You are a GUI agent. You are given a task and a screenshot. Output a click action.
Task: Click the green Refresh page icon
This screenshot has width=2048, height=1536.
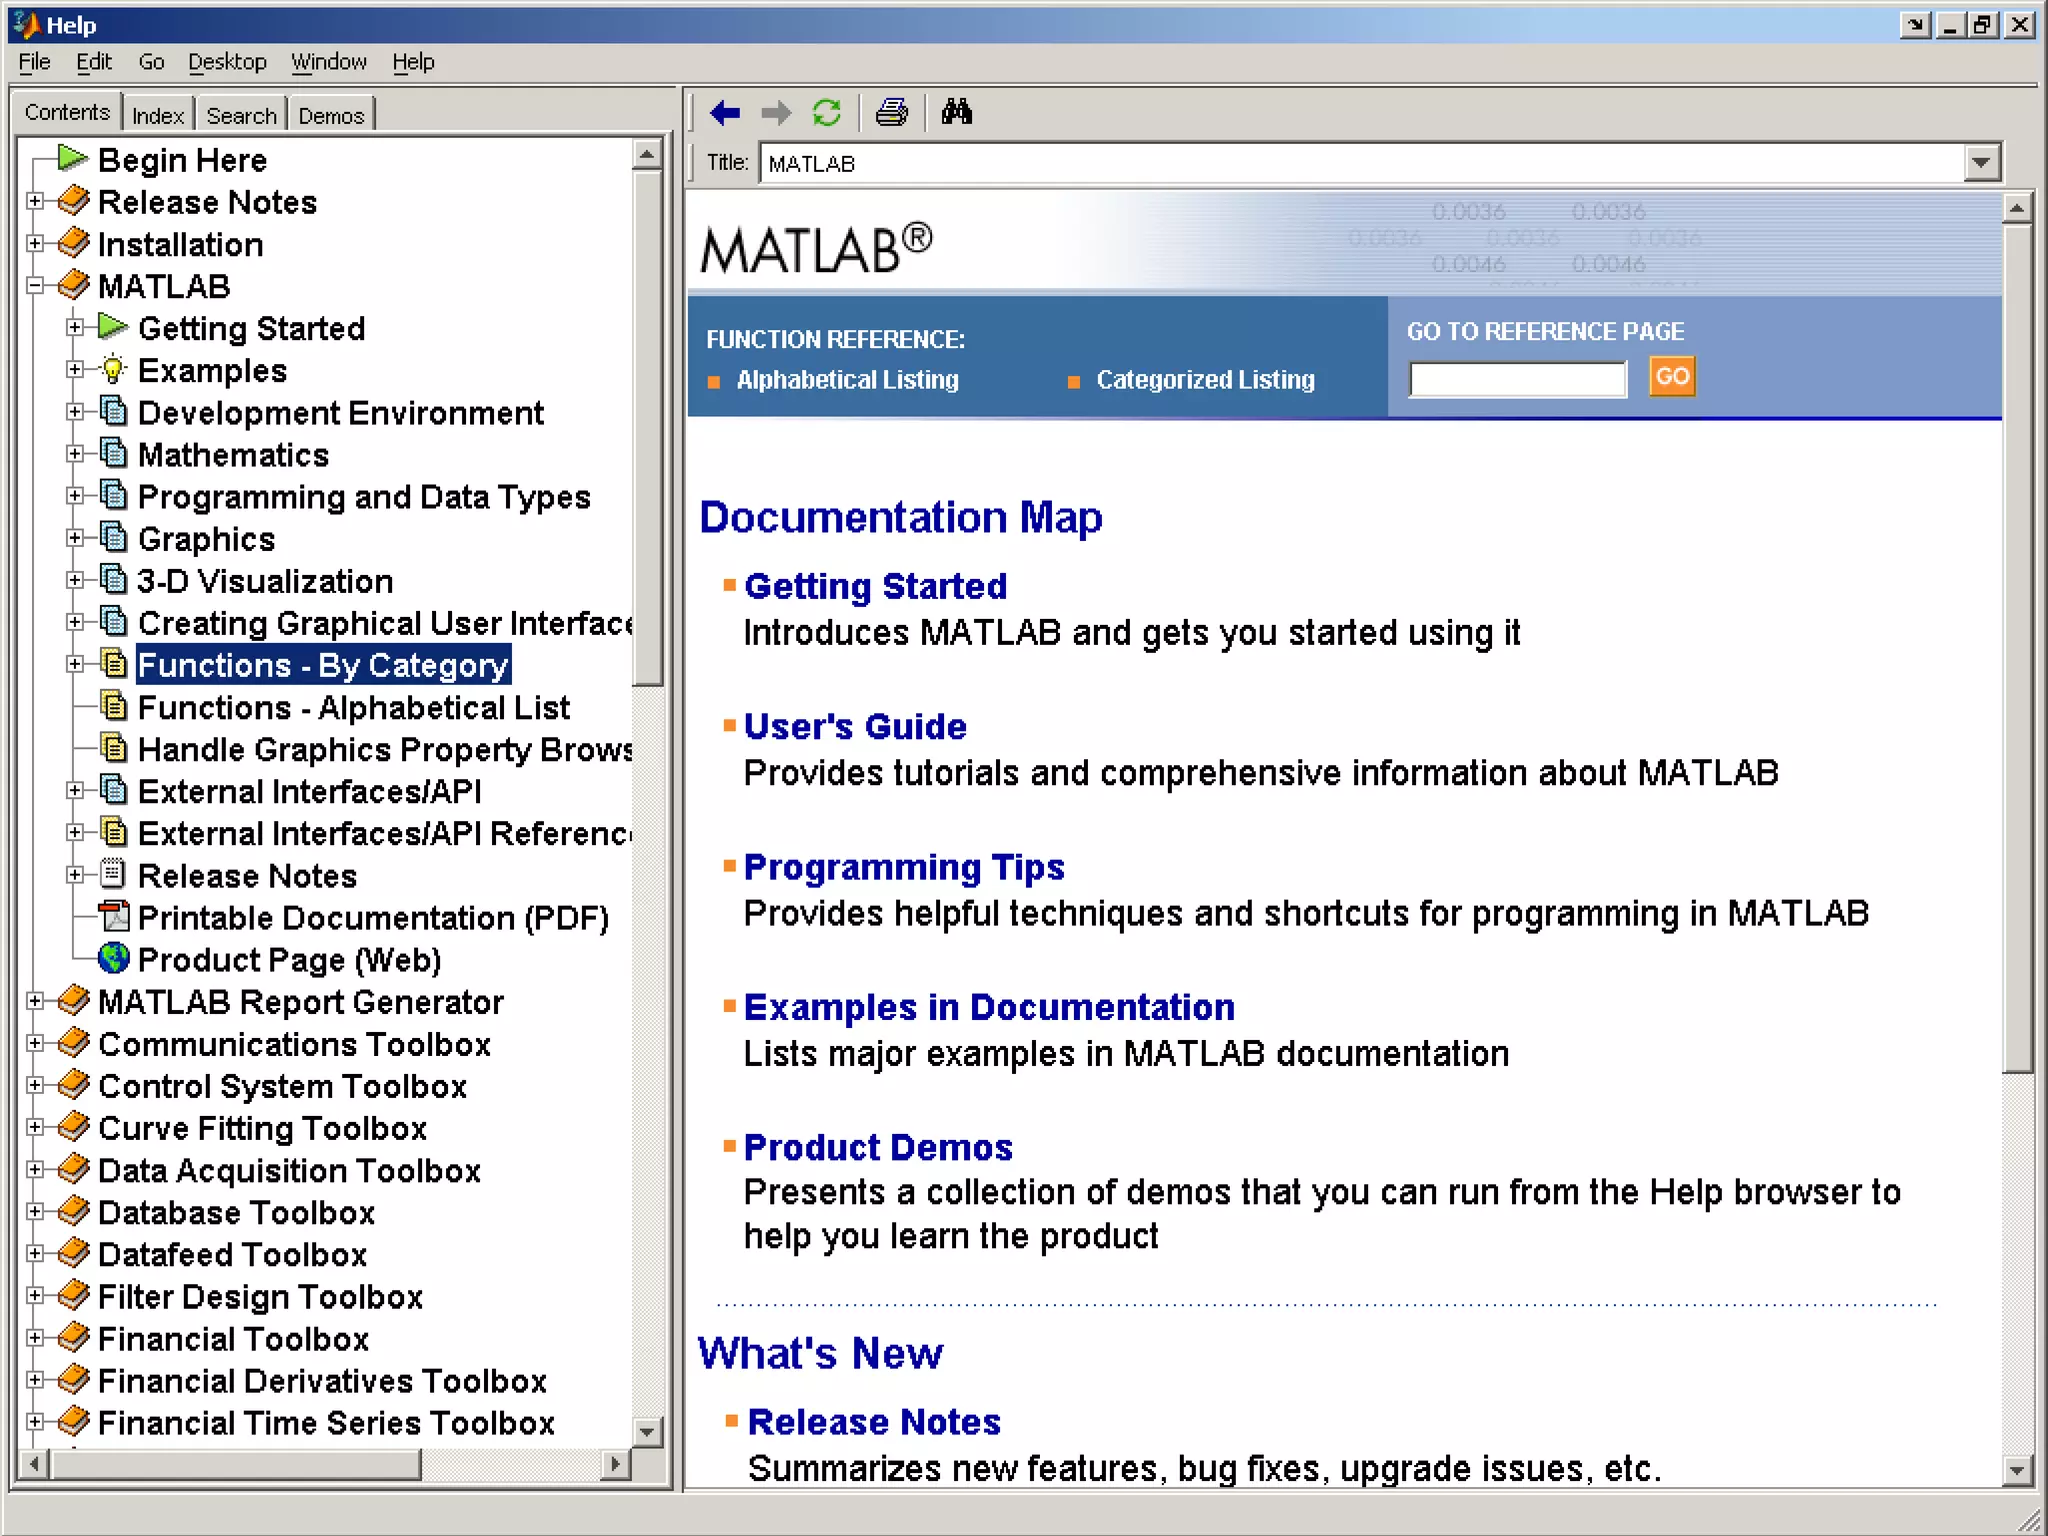pyautogui.click(x=827, y=113)
